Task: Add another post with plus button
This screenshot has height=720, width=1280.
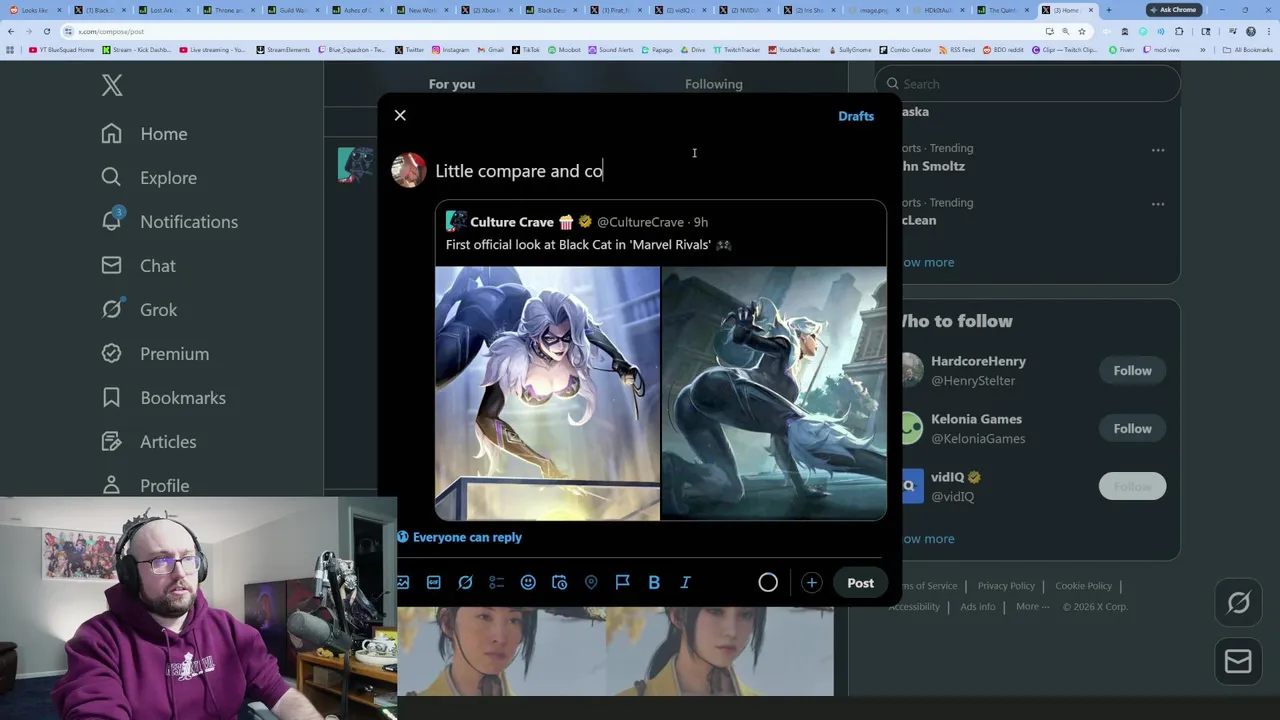Action: [x=811, y=583]
